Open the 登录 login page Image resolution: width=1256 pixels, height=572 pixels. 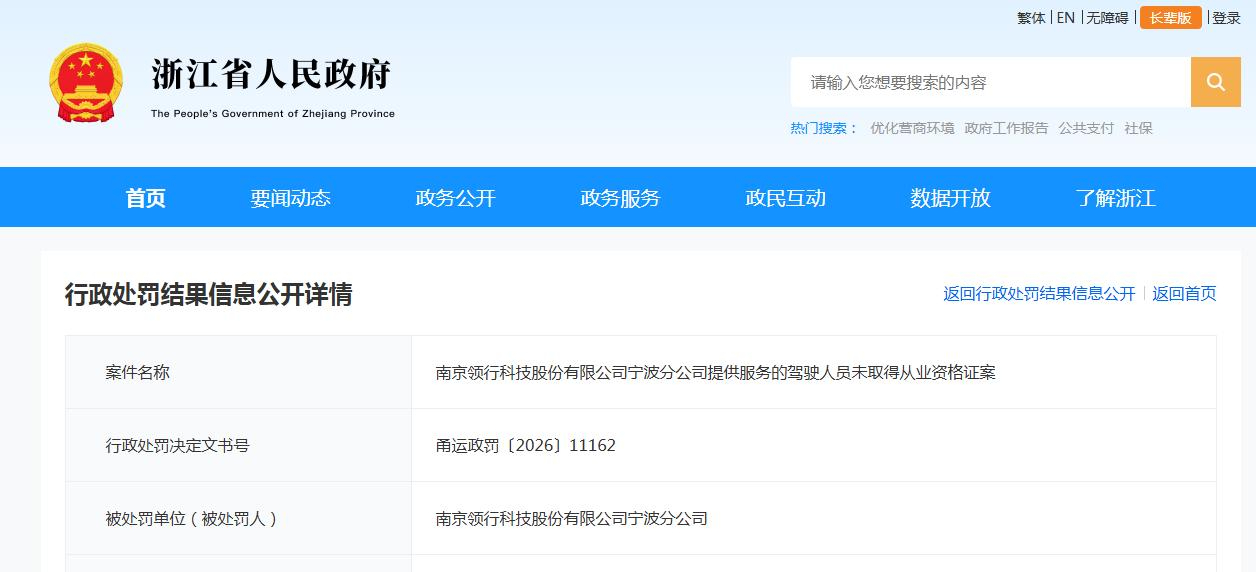[x=1226, y=18]
